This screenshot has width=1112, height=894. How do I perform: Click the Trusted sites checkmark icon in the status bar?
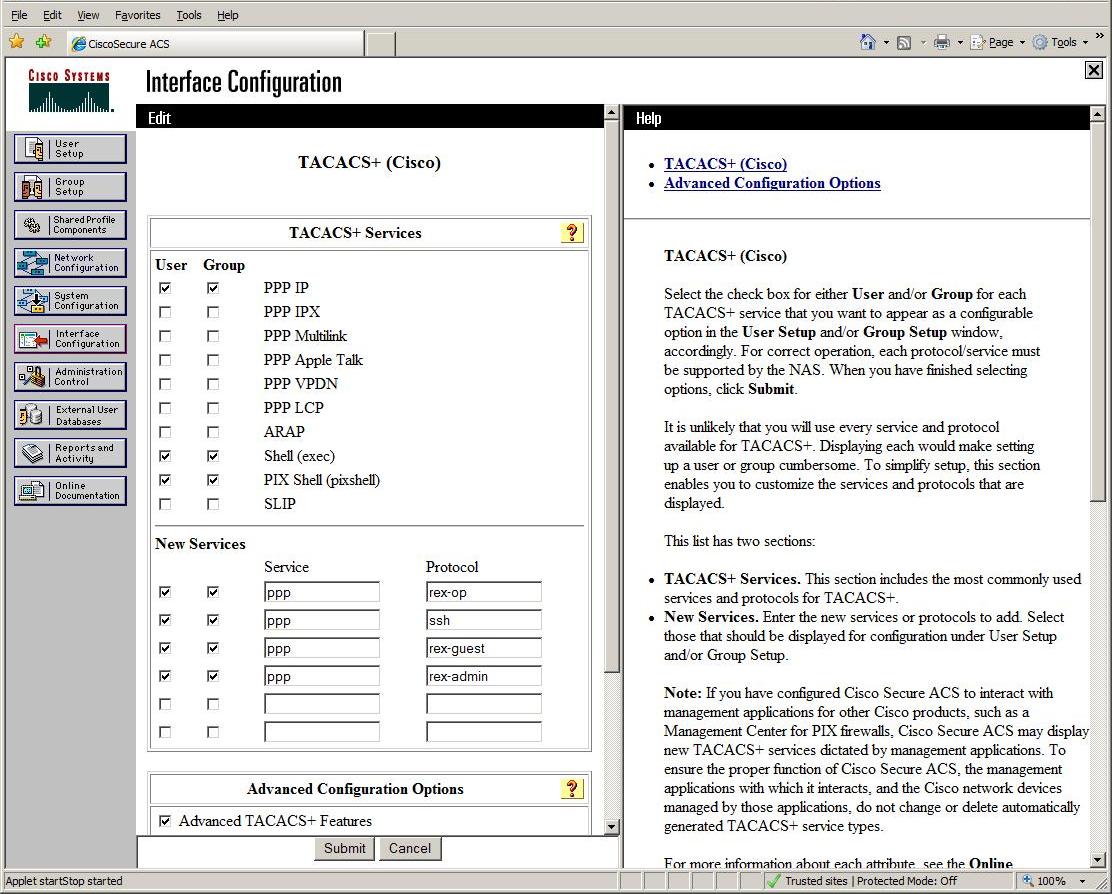[774, 881]
